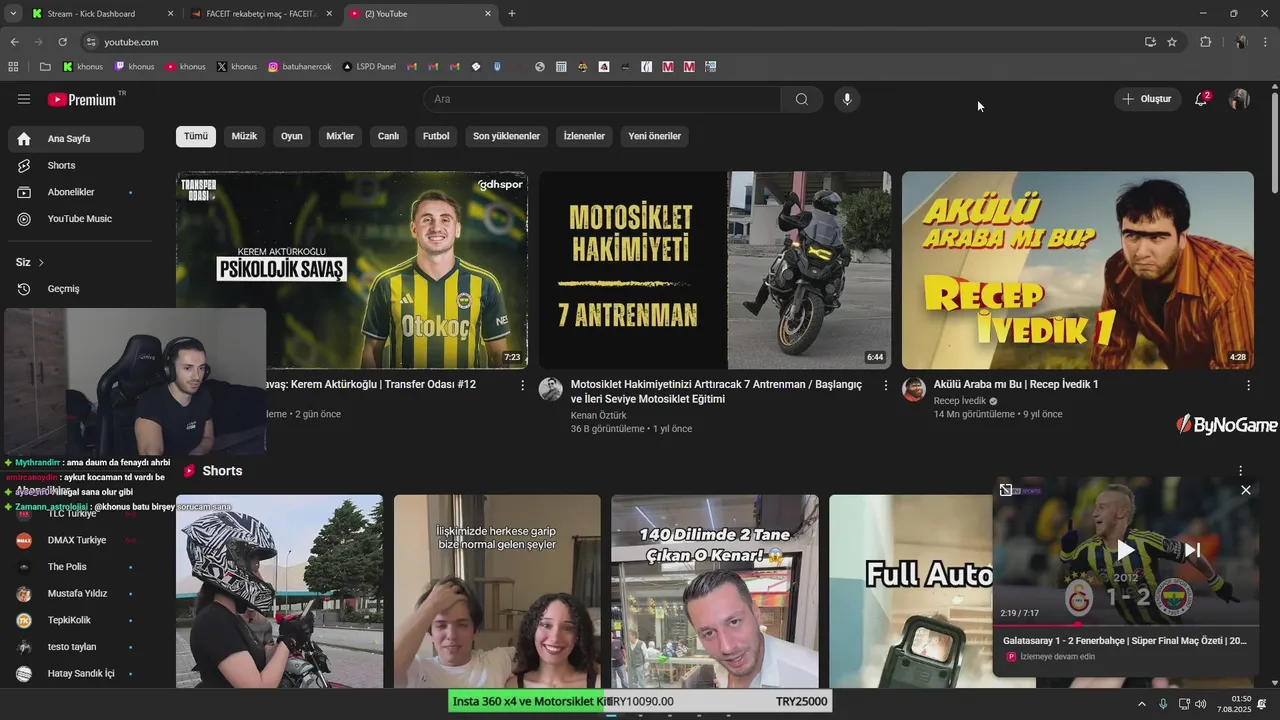
Task: Open YouTube Music in sidebar
Action: click(76, 219)
